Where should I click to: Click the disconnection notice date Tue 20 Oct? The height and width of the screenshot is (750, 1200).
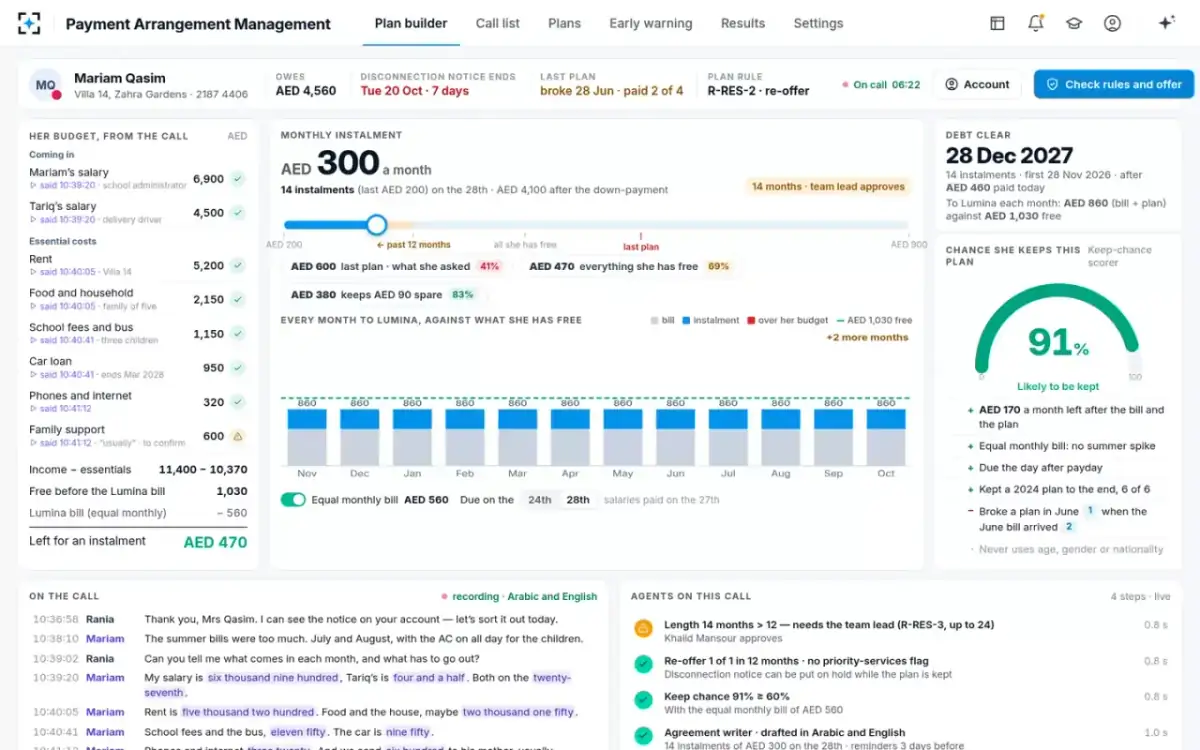tap(414, 91)
